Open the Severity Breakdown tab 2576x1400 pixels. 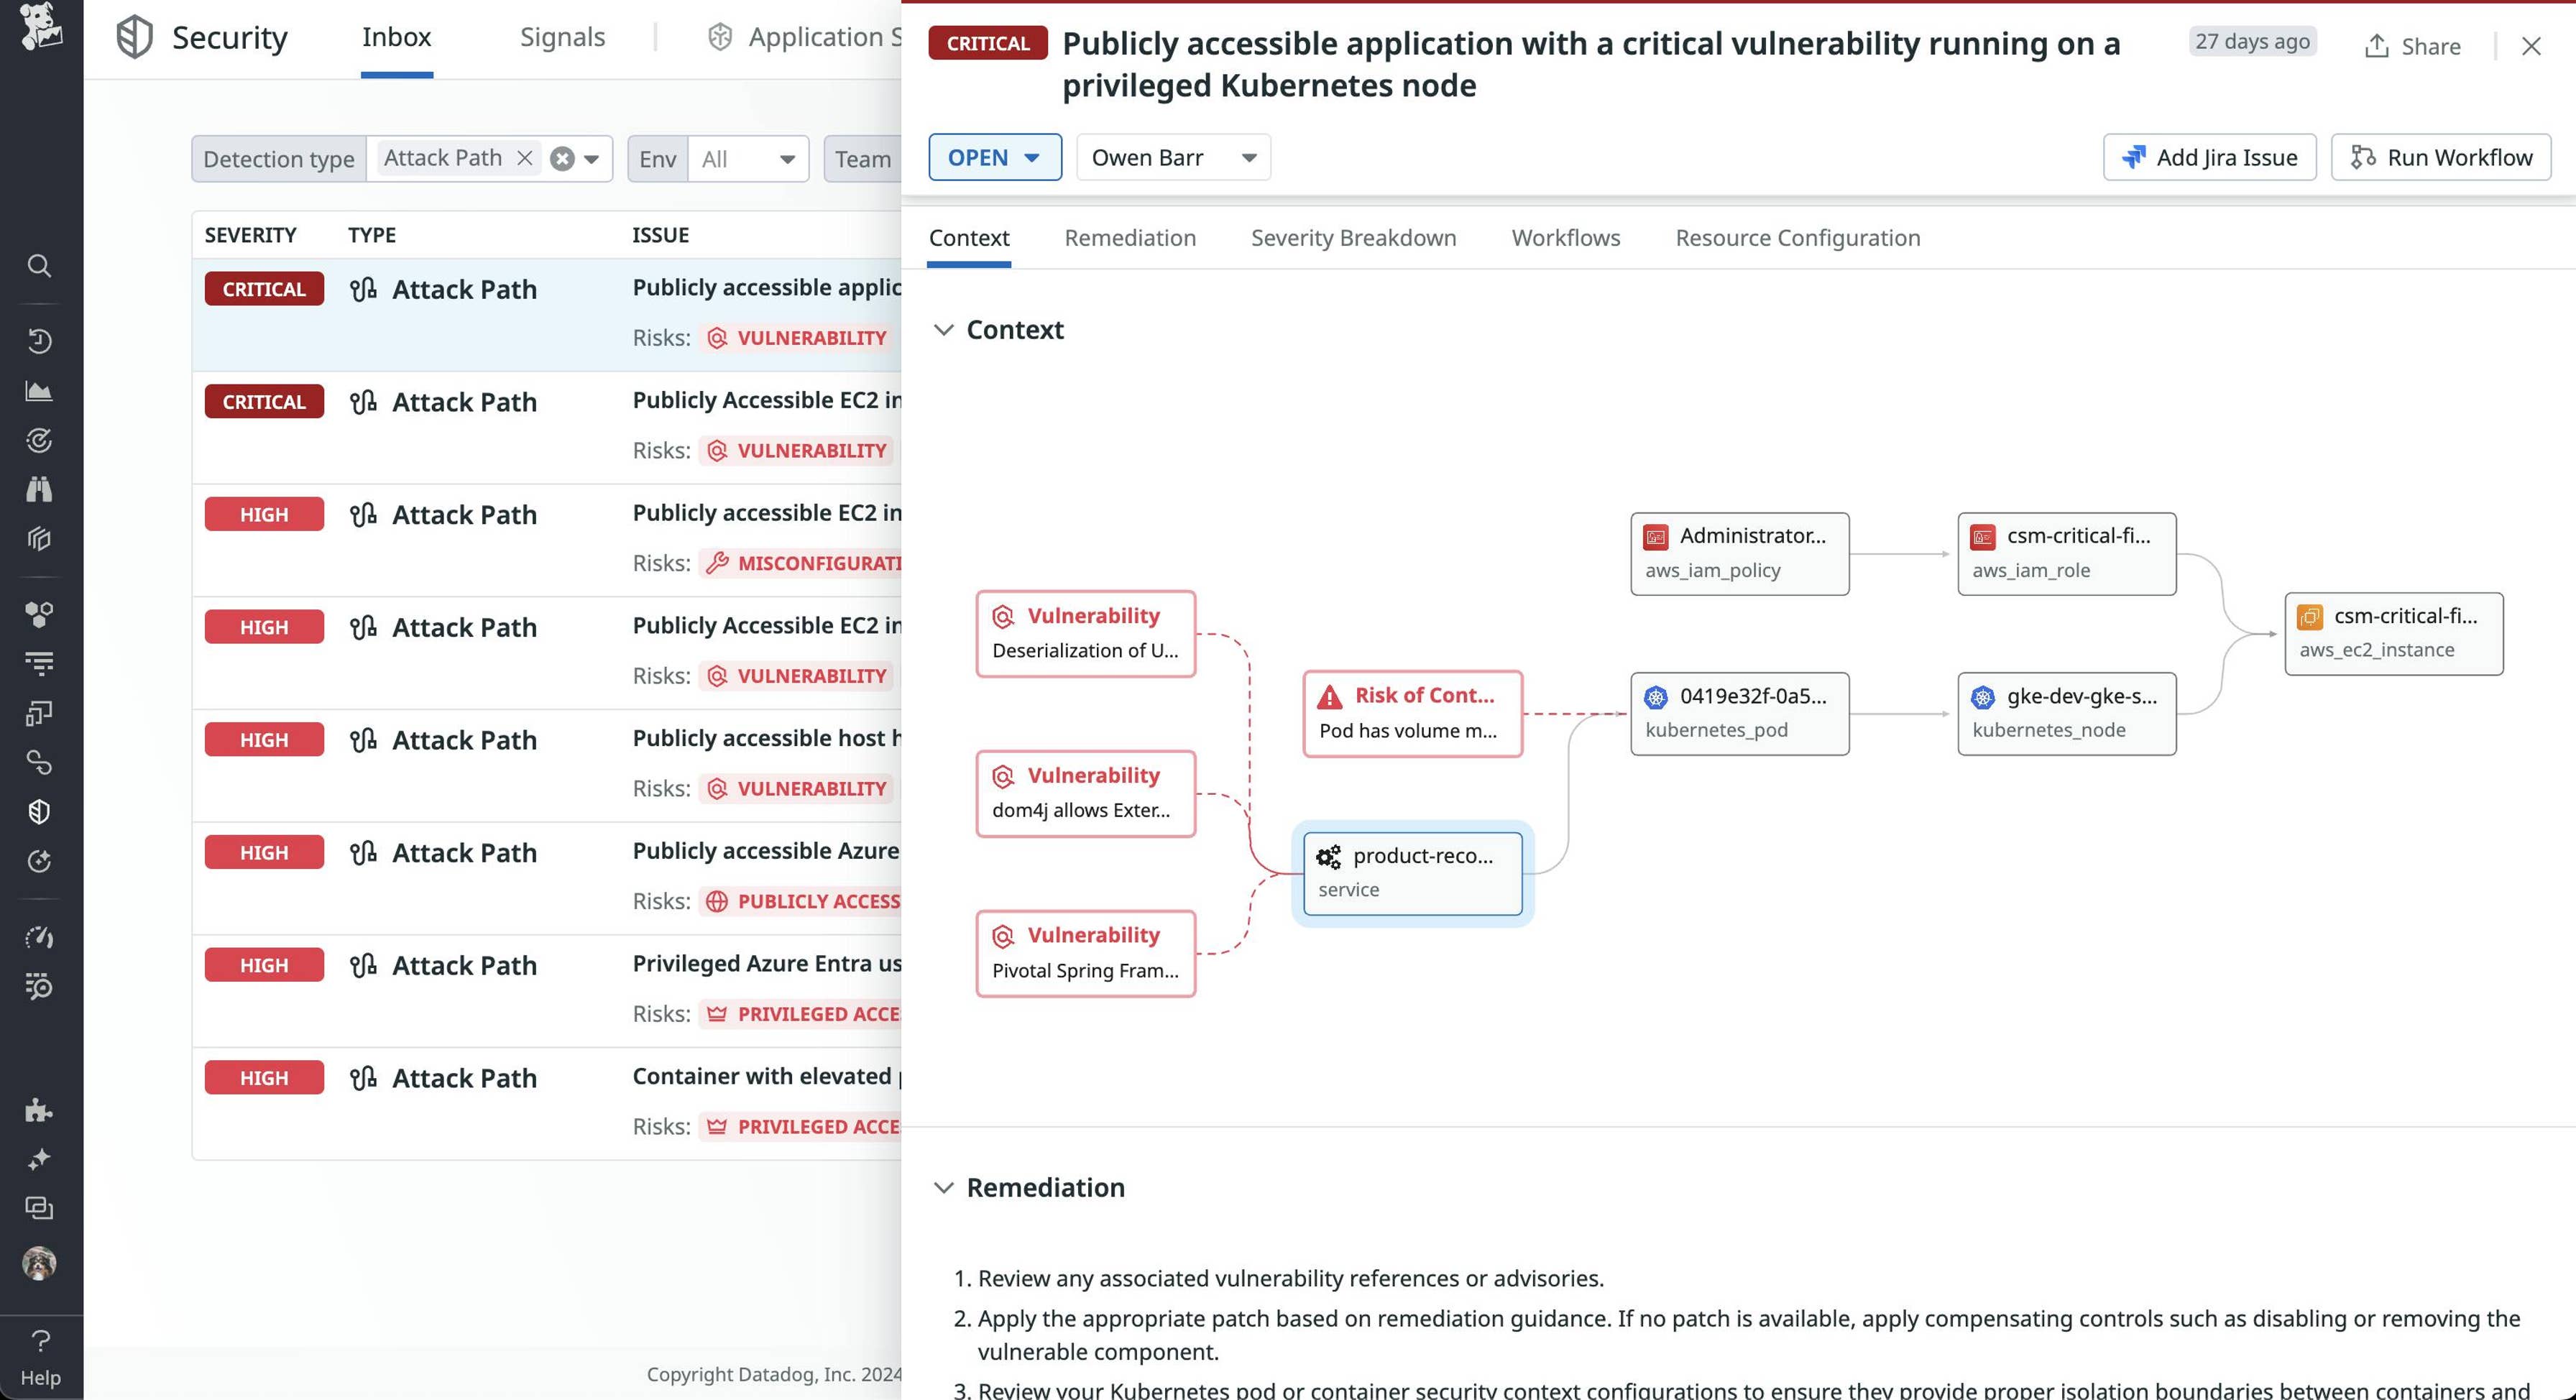(1353, 238)
